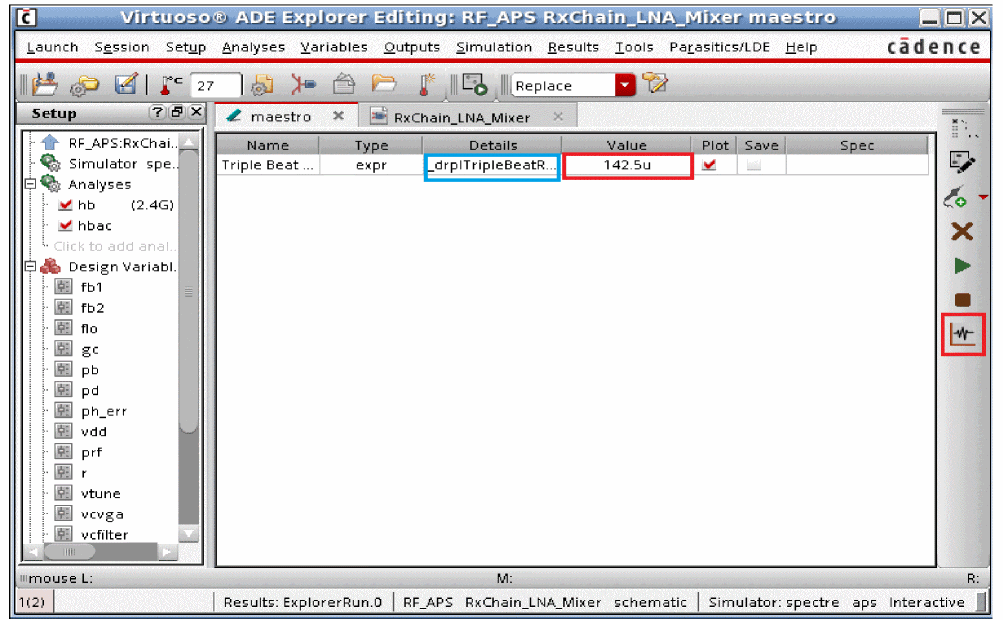Click the pencil notepad icon beside Replace
Image resolution: width=1003 pixels, height=620 pixels.
pos(654,84)
